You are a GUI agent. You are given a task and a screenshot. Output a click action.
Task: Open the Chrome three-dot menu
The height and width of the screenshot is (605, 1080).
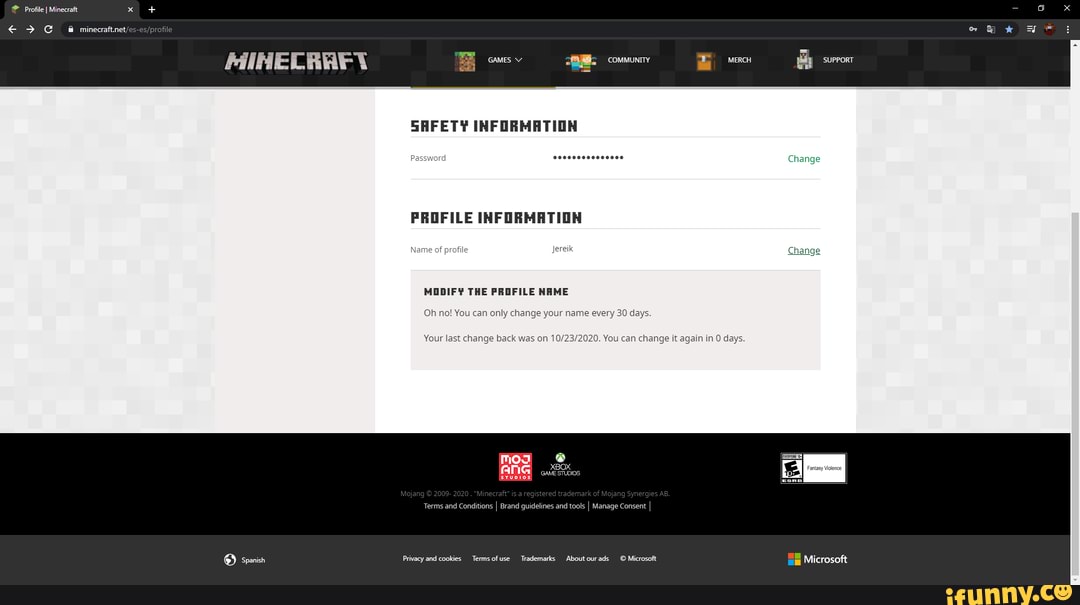point(1069,29)
